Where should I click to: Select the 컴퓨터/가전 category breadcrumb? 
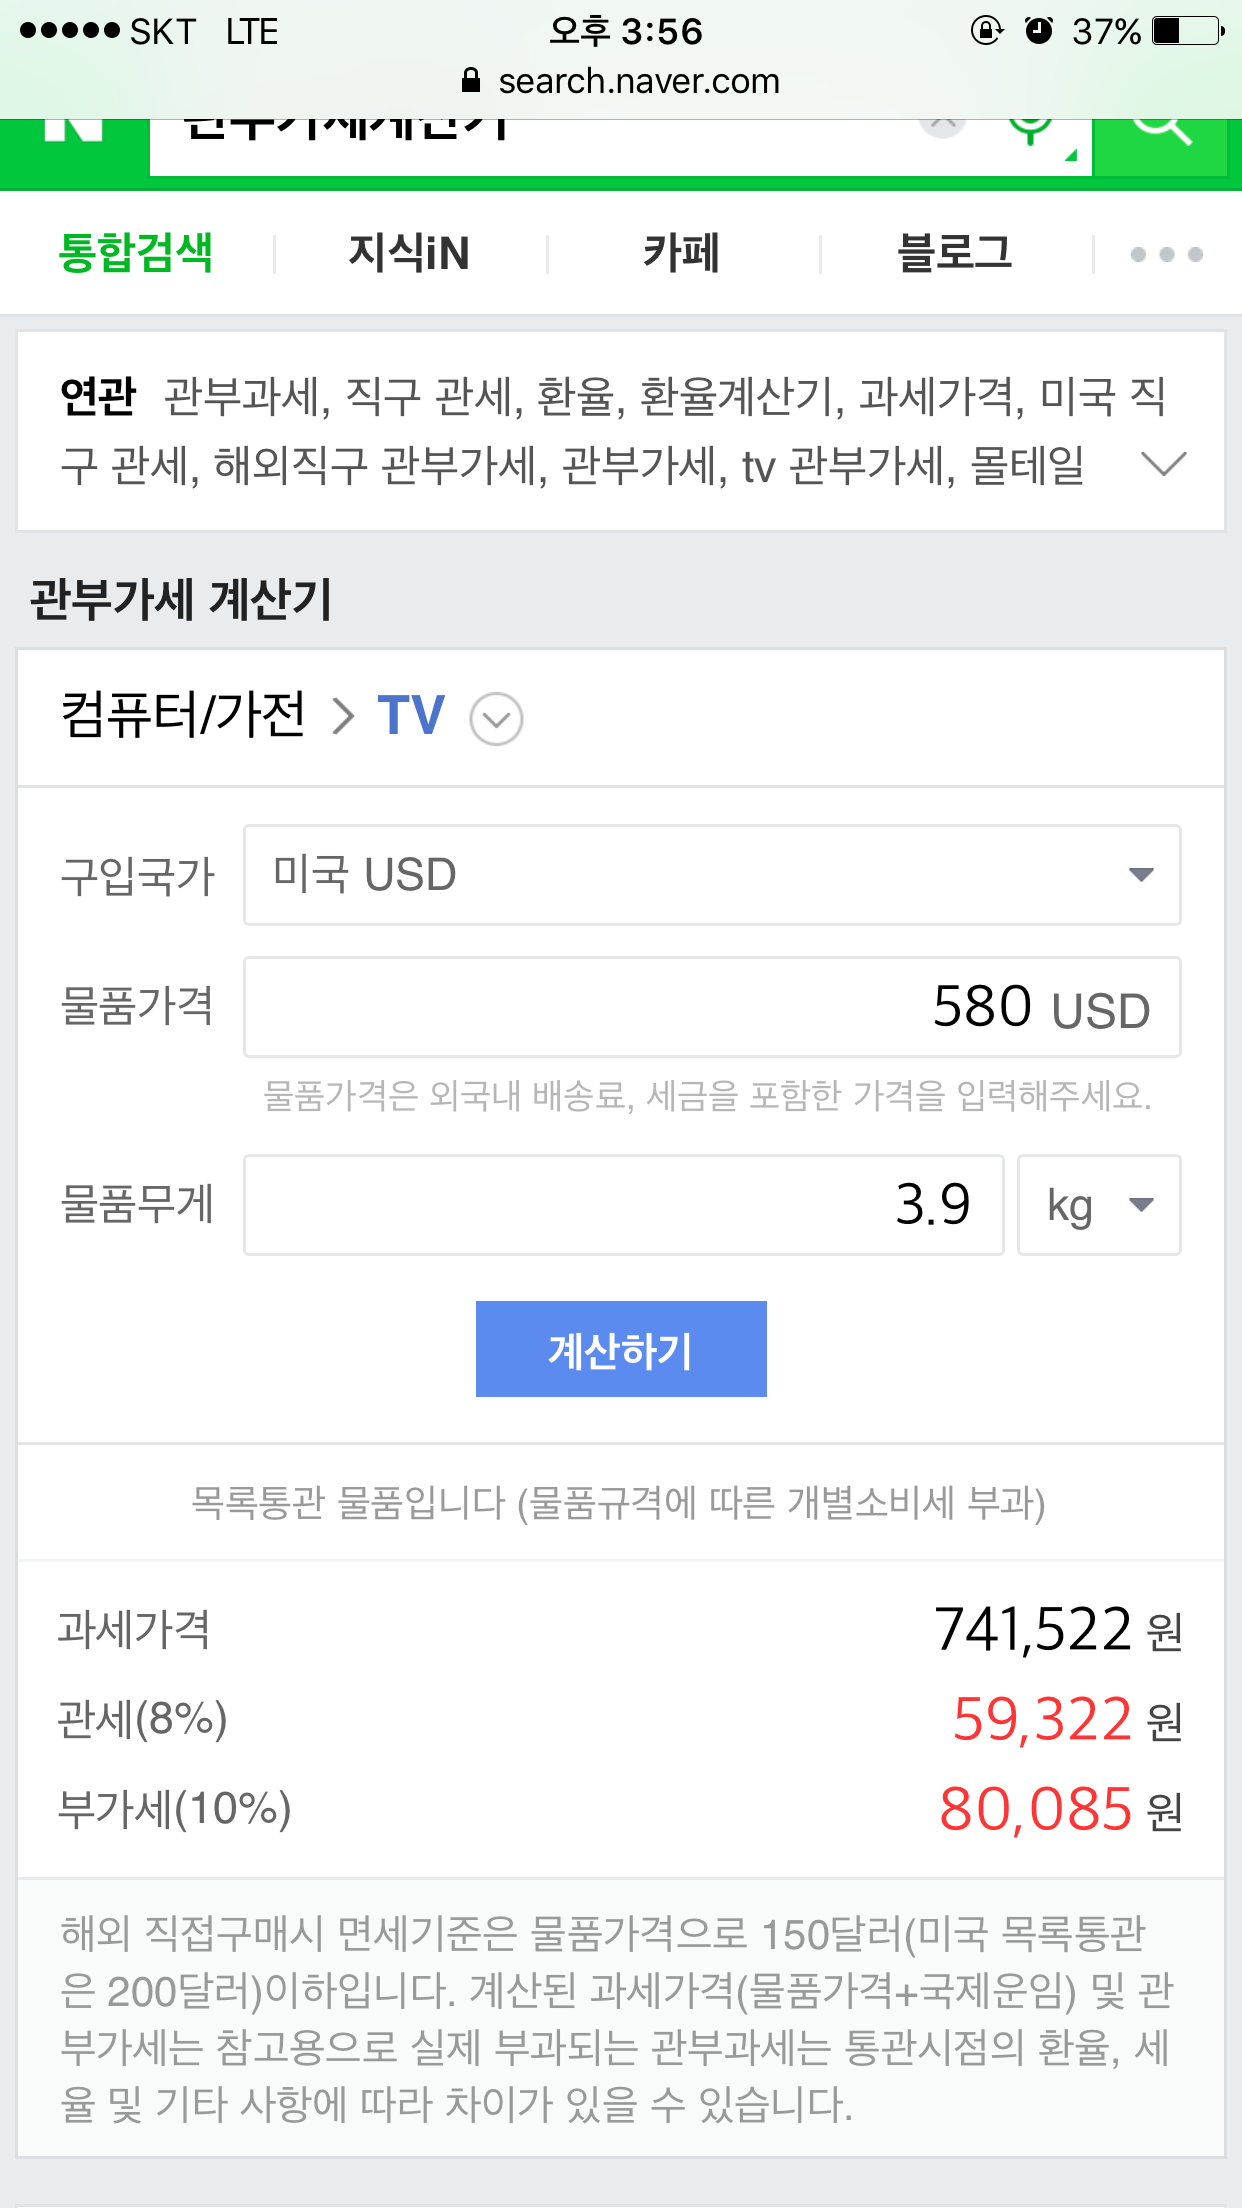click(183, 716)
